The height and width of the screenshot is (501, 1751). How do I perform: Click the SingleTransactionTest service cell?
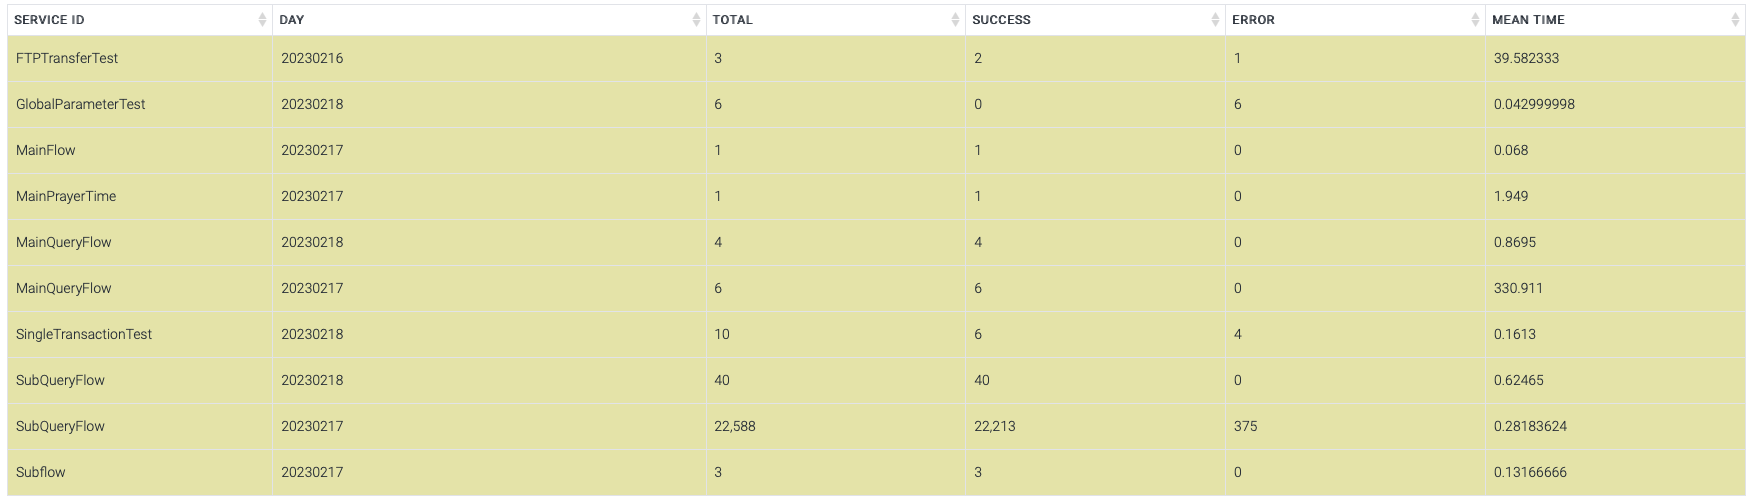[84, 334]
